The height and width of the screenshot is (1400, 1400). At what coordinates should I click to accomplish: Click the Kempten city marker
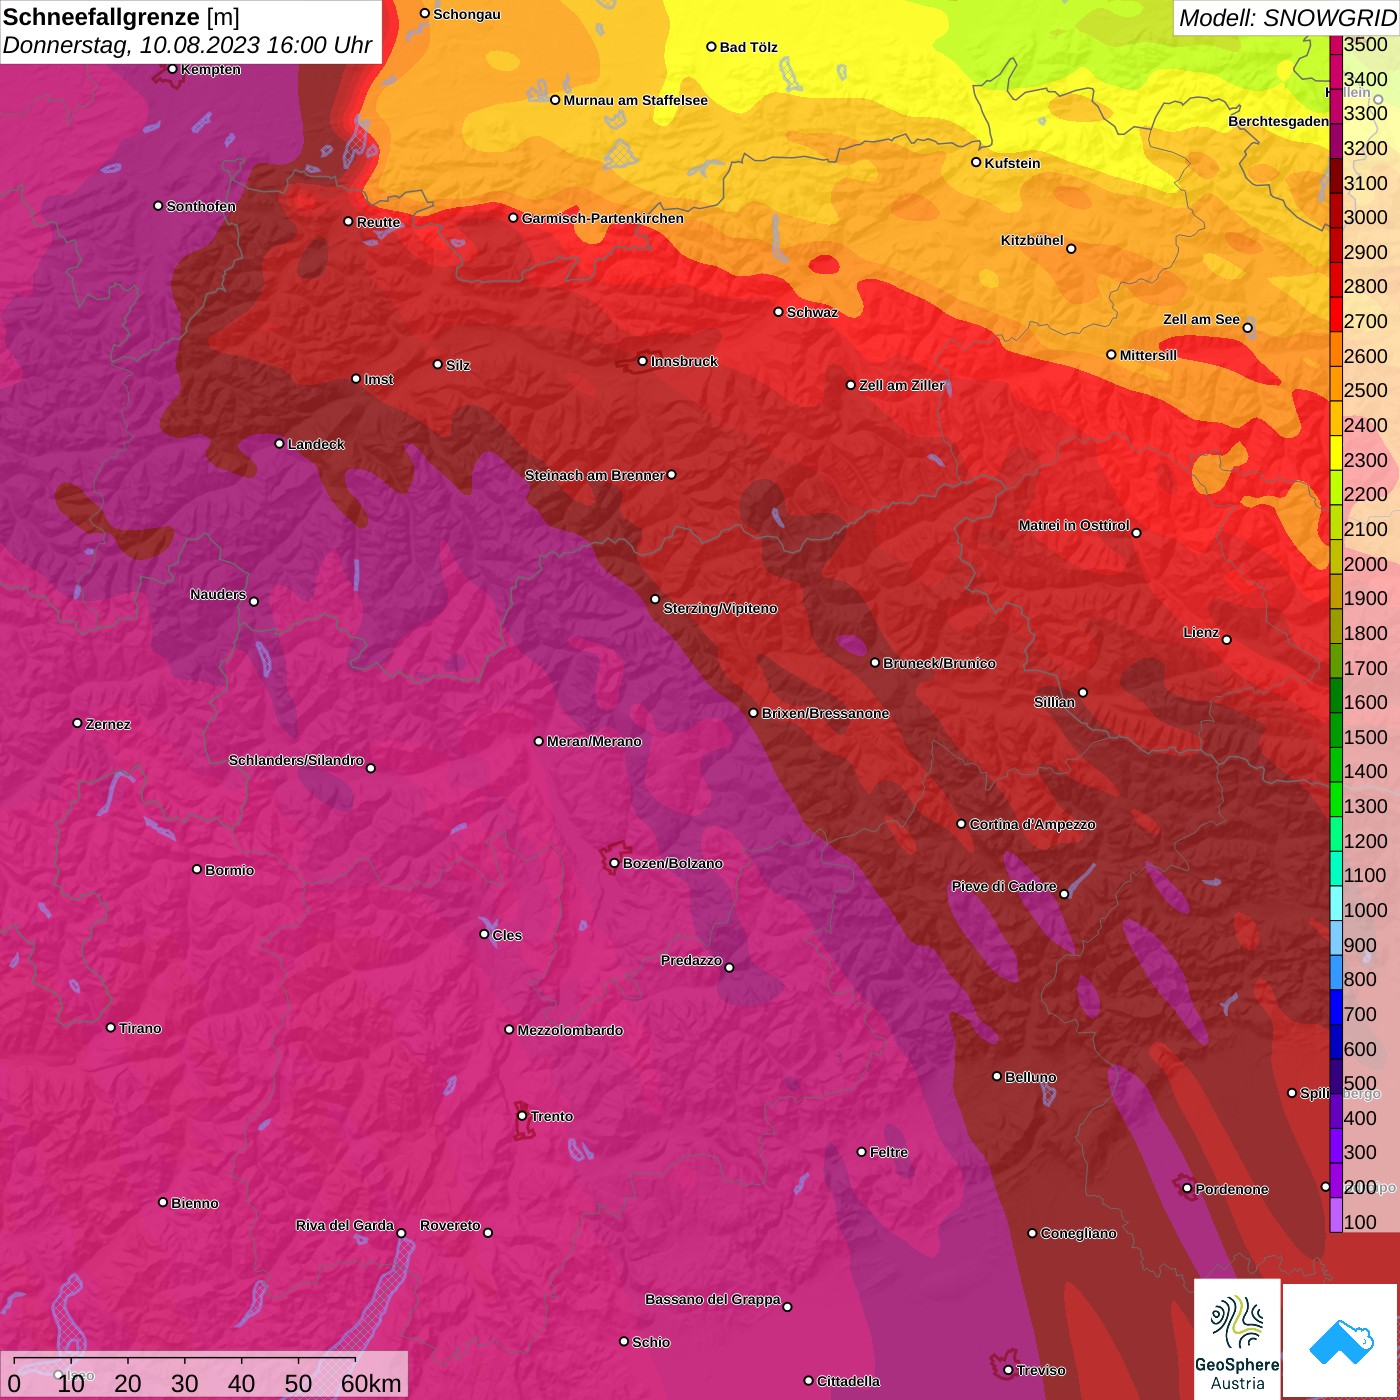(x=172, y=69)
